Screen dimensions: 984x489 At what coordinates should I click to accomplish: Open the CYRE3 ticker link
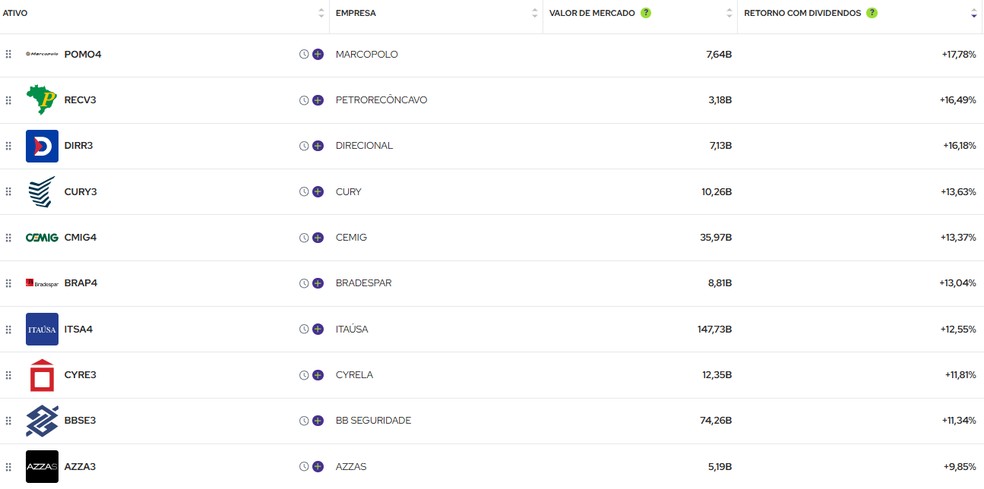point(80,375)
